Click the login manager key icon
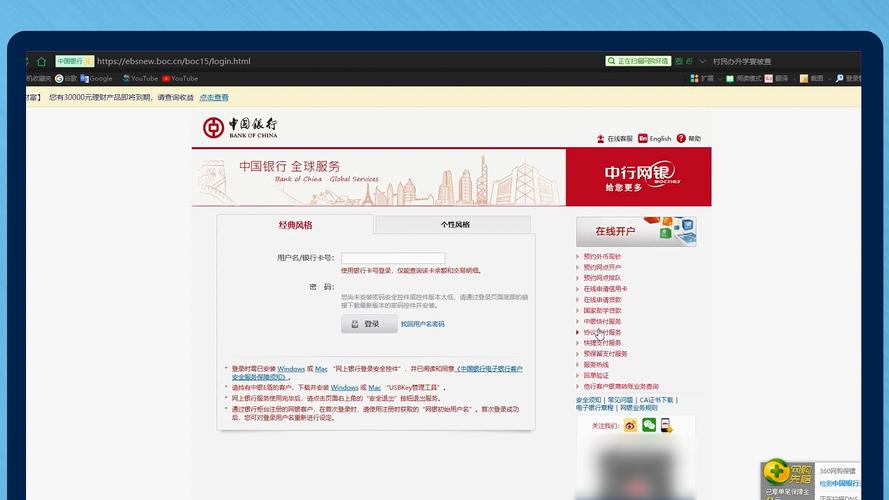The height and width of the screenshot is (500, 889). coord(840,78)
